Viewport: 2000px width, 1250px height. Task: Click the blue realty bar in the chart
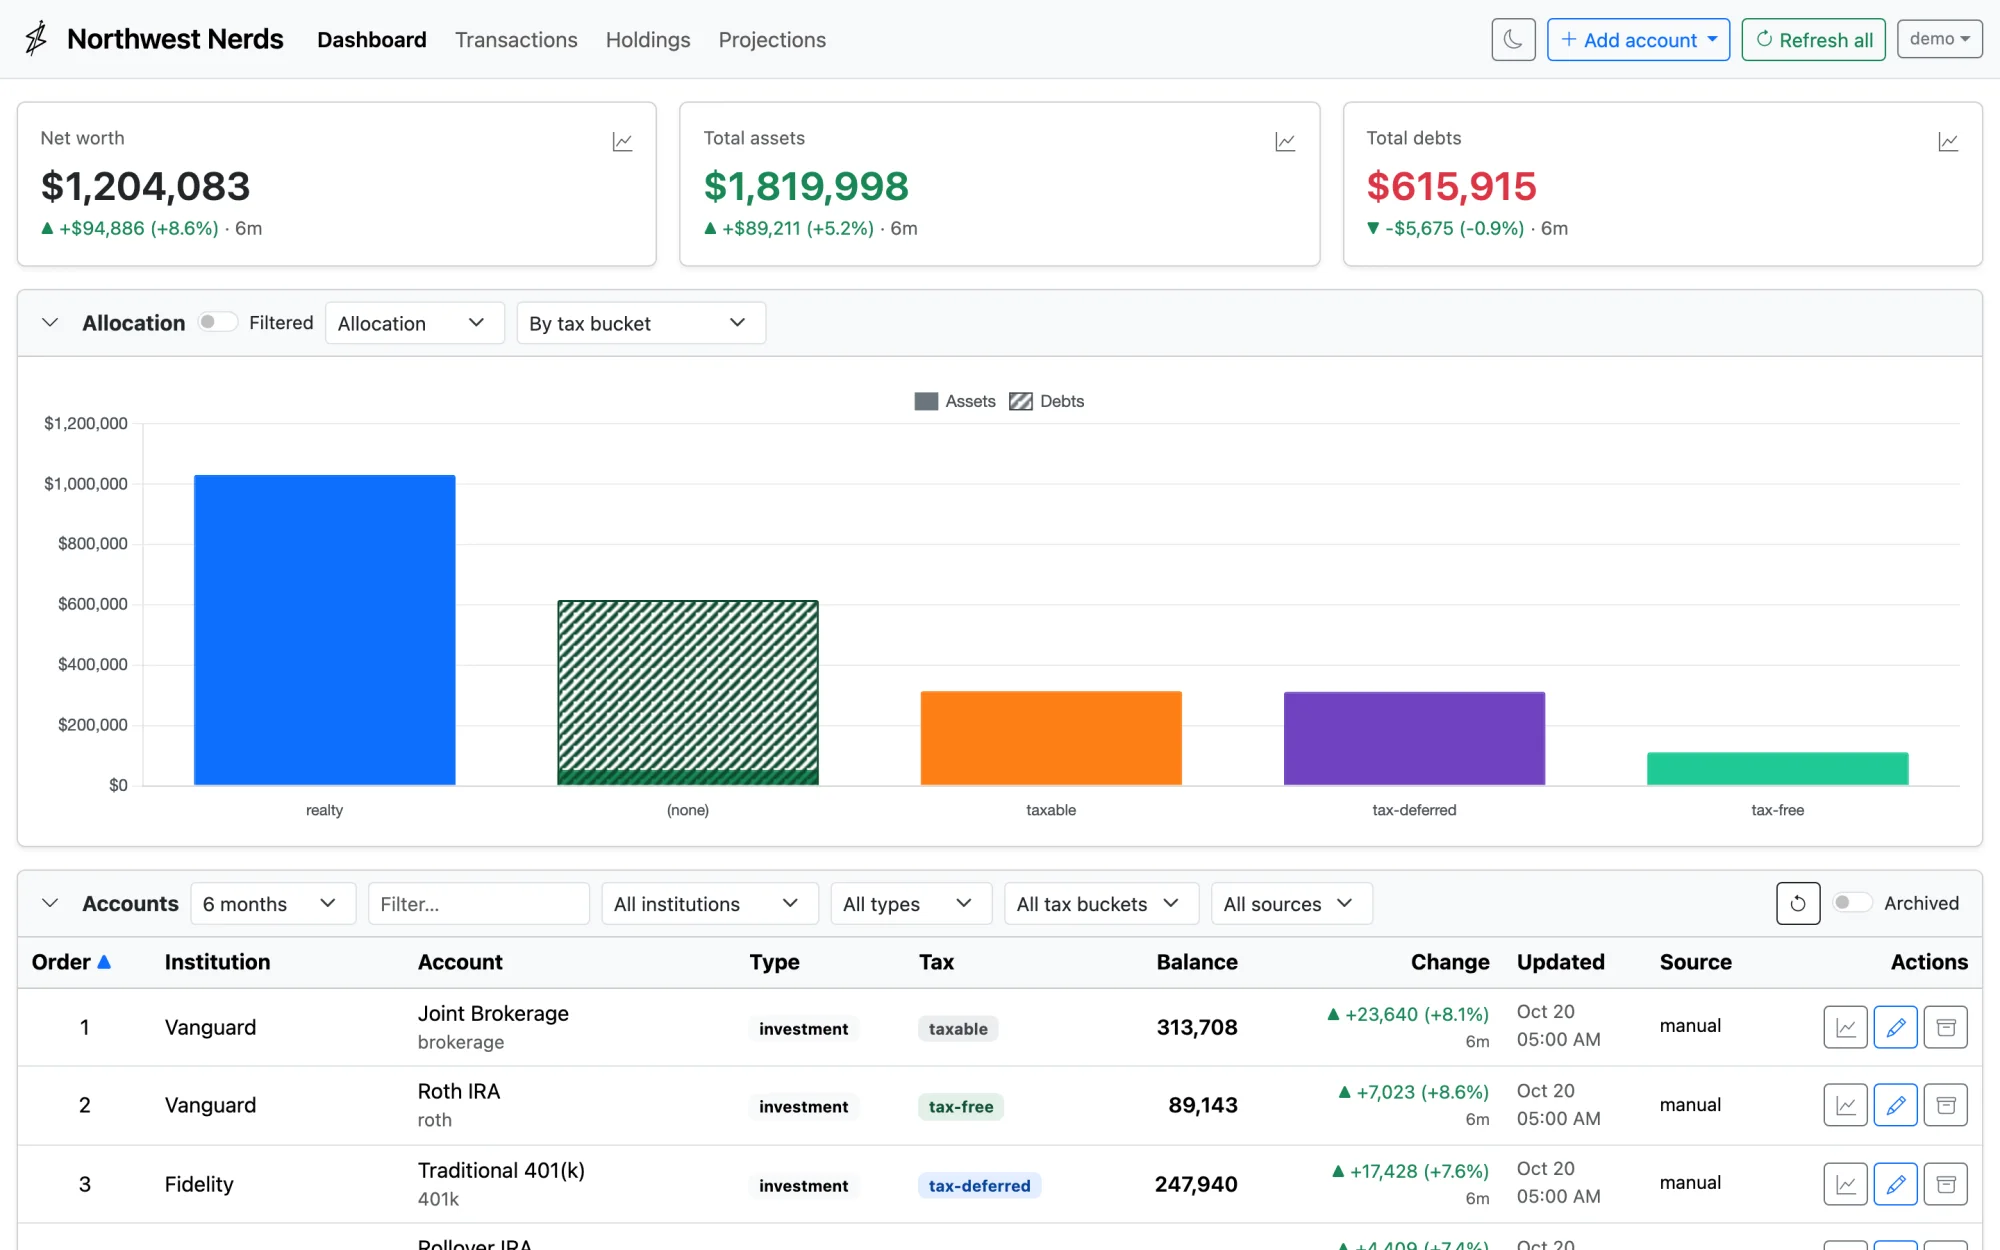324,630
